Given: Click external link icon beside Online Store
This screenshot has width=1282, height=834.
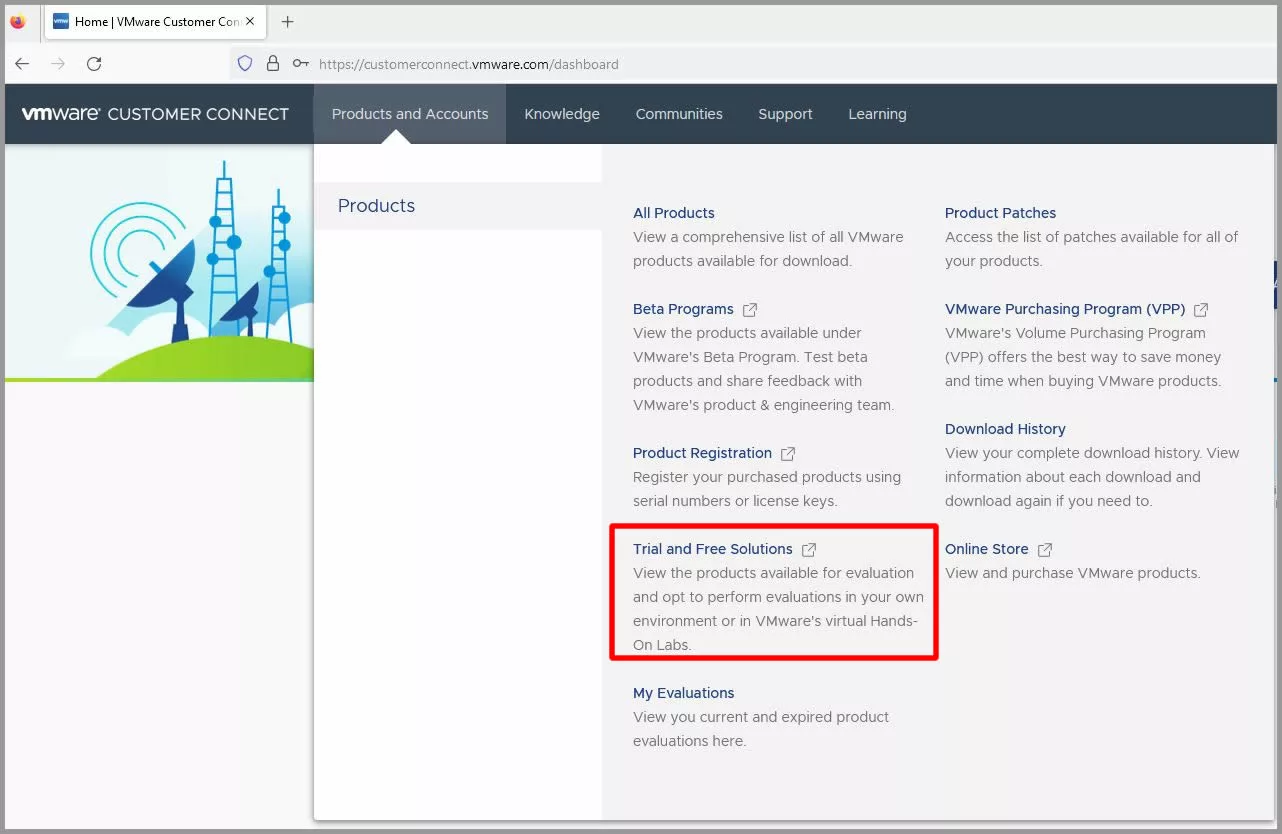Looking at the screenshot, I should click(x=1045, y=550).
